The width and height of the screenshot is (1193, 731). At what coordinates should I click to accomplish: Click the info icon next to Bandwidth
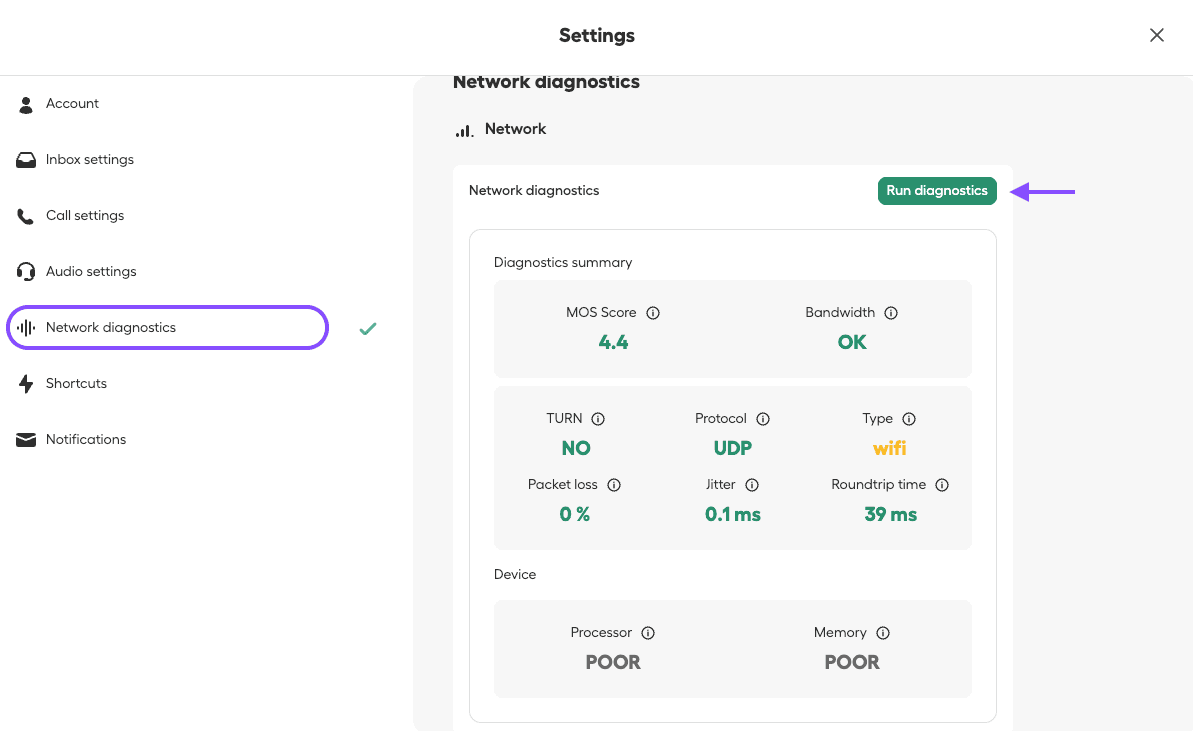891,313
